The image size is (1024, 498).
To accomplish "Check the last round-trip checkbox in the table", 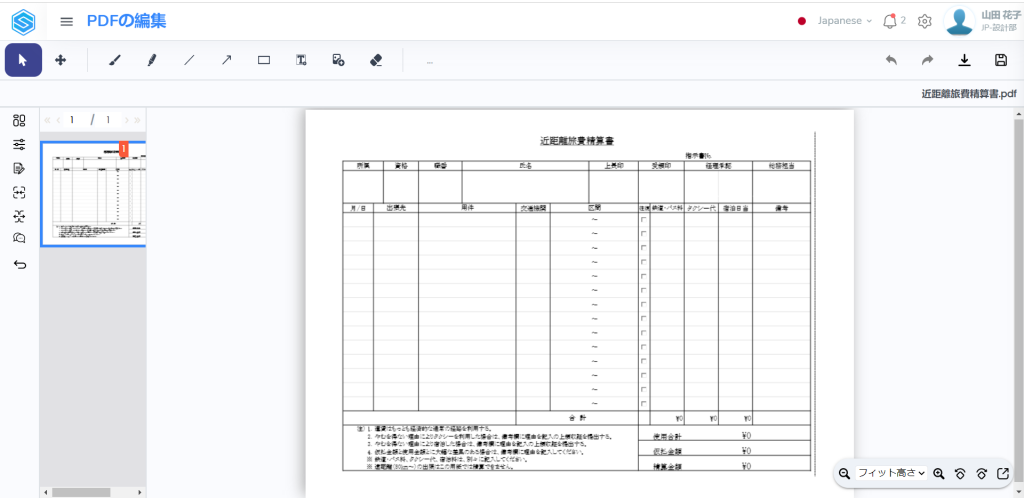I will coord(643,403).
